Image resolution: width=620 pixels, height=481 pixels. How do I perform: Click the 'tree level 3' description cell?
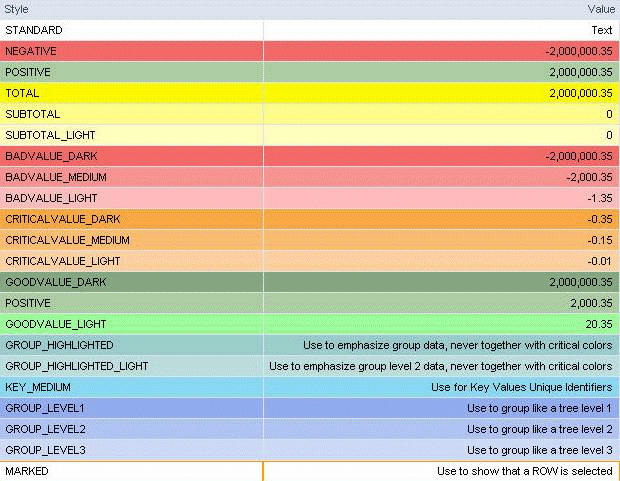pyautogui.click(x=539, y=450)
